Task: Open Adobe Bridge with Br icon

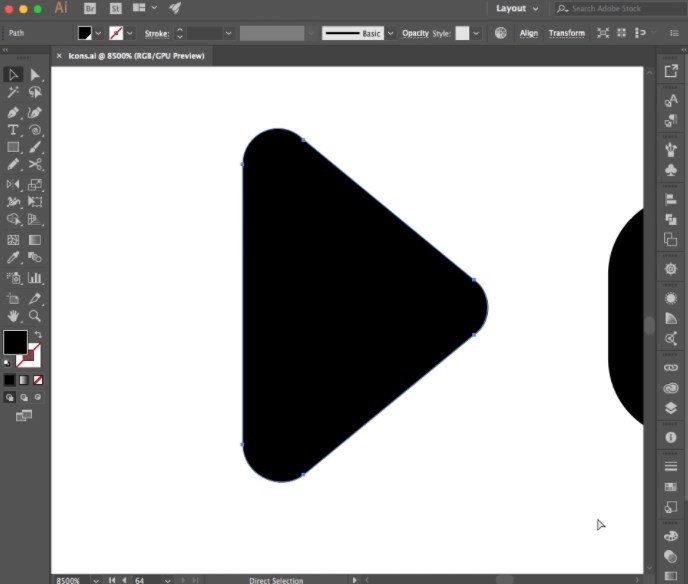Action: coord(90,8)
